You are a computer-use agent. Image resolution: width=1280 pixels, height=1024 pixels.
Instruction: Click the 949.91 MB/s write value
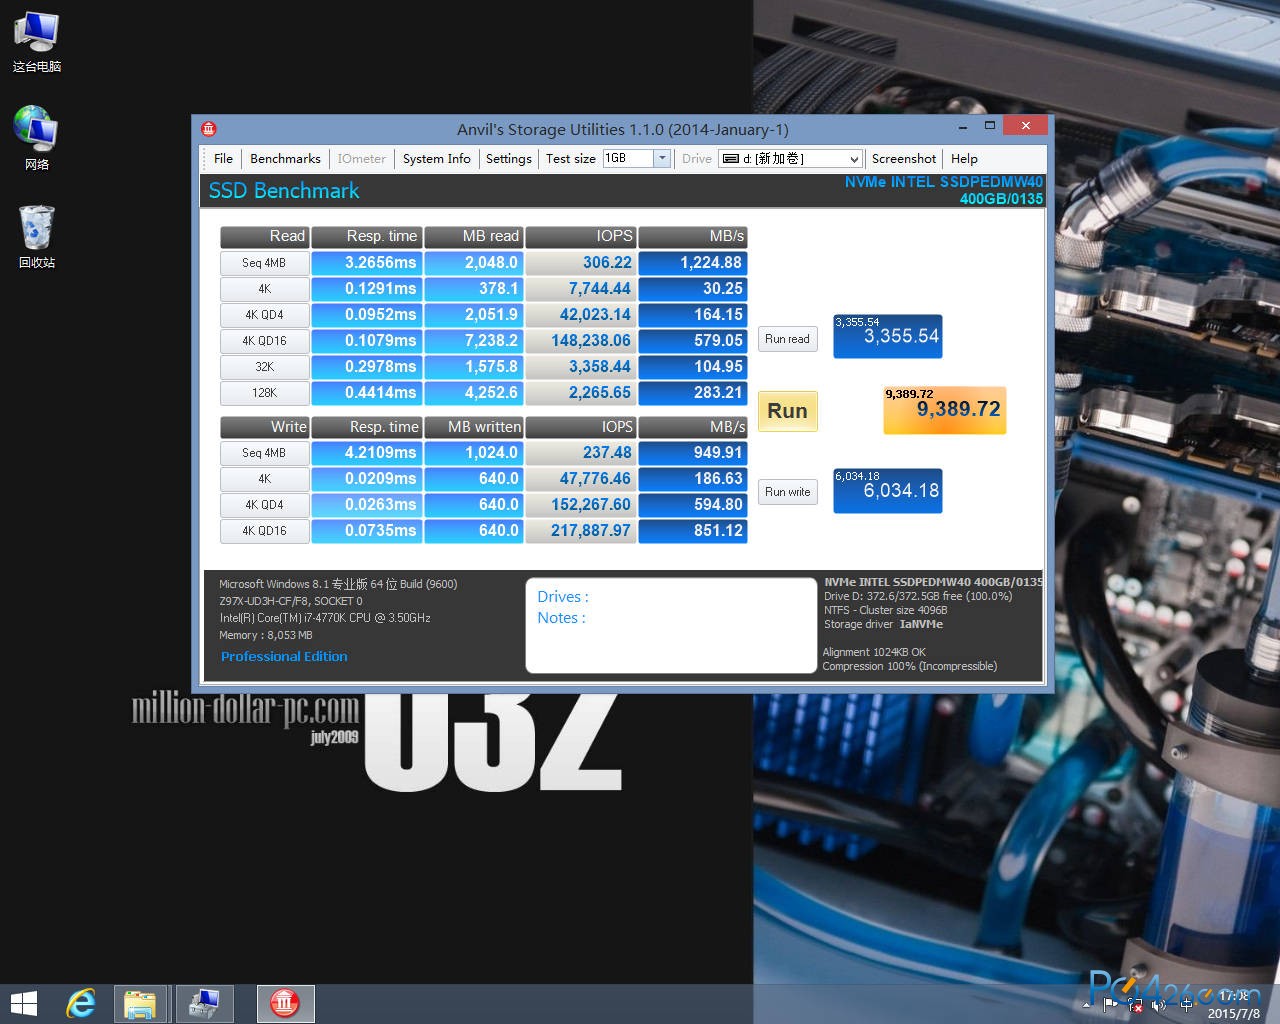[x=692, y=453]
